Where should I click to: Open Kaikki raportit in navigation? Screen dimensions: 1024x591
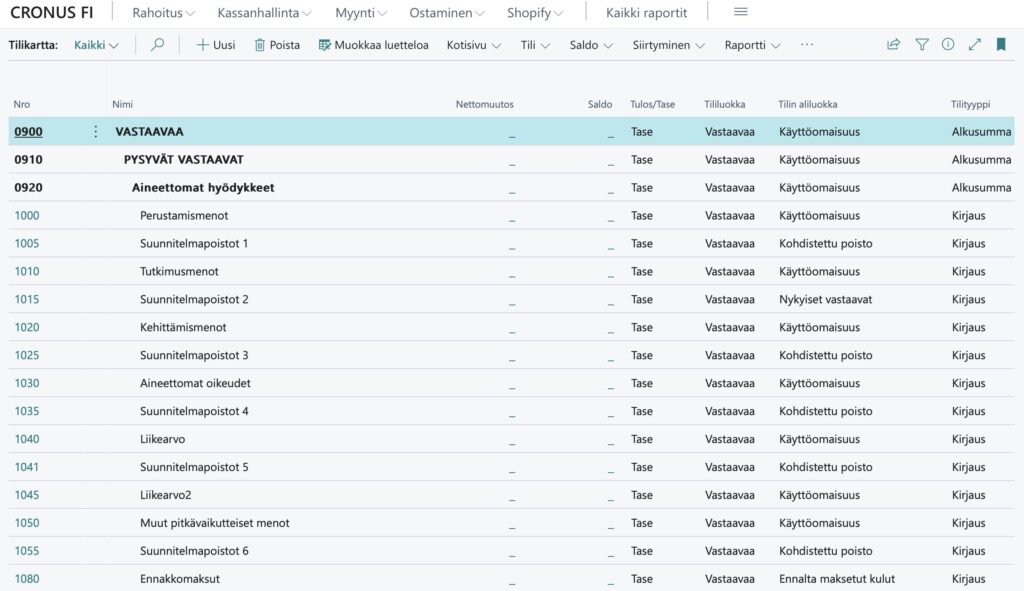pos(646,13)
